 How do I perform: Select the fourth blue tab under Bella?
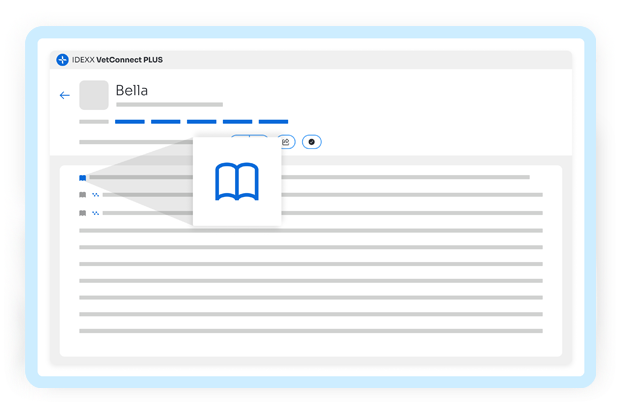tap(238, 122)
